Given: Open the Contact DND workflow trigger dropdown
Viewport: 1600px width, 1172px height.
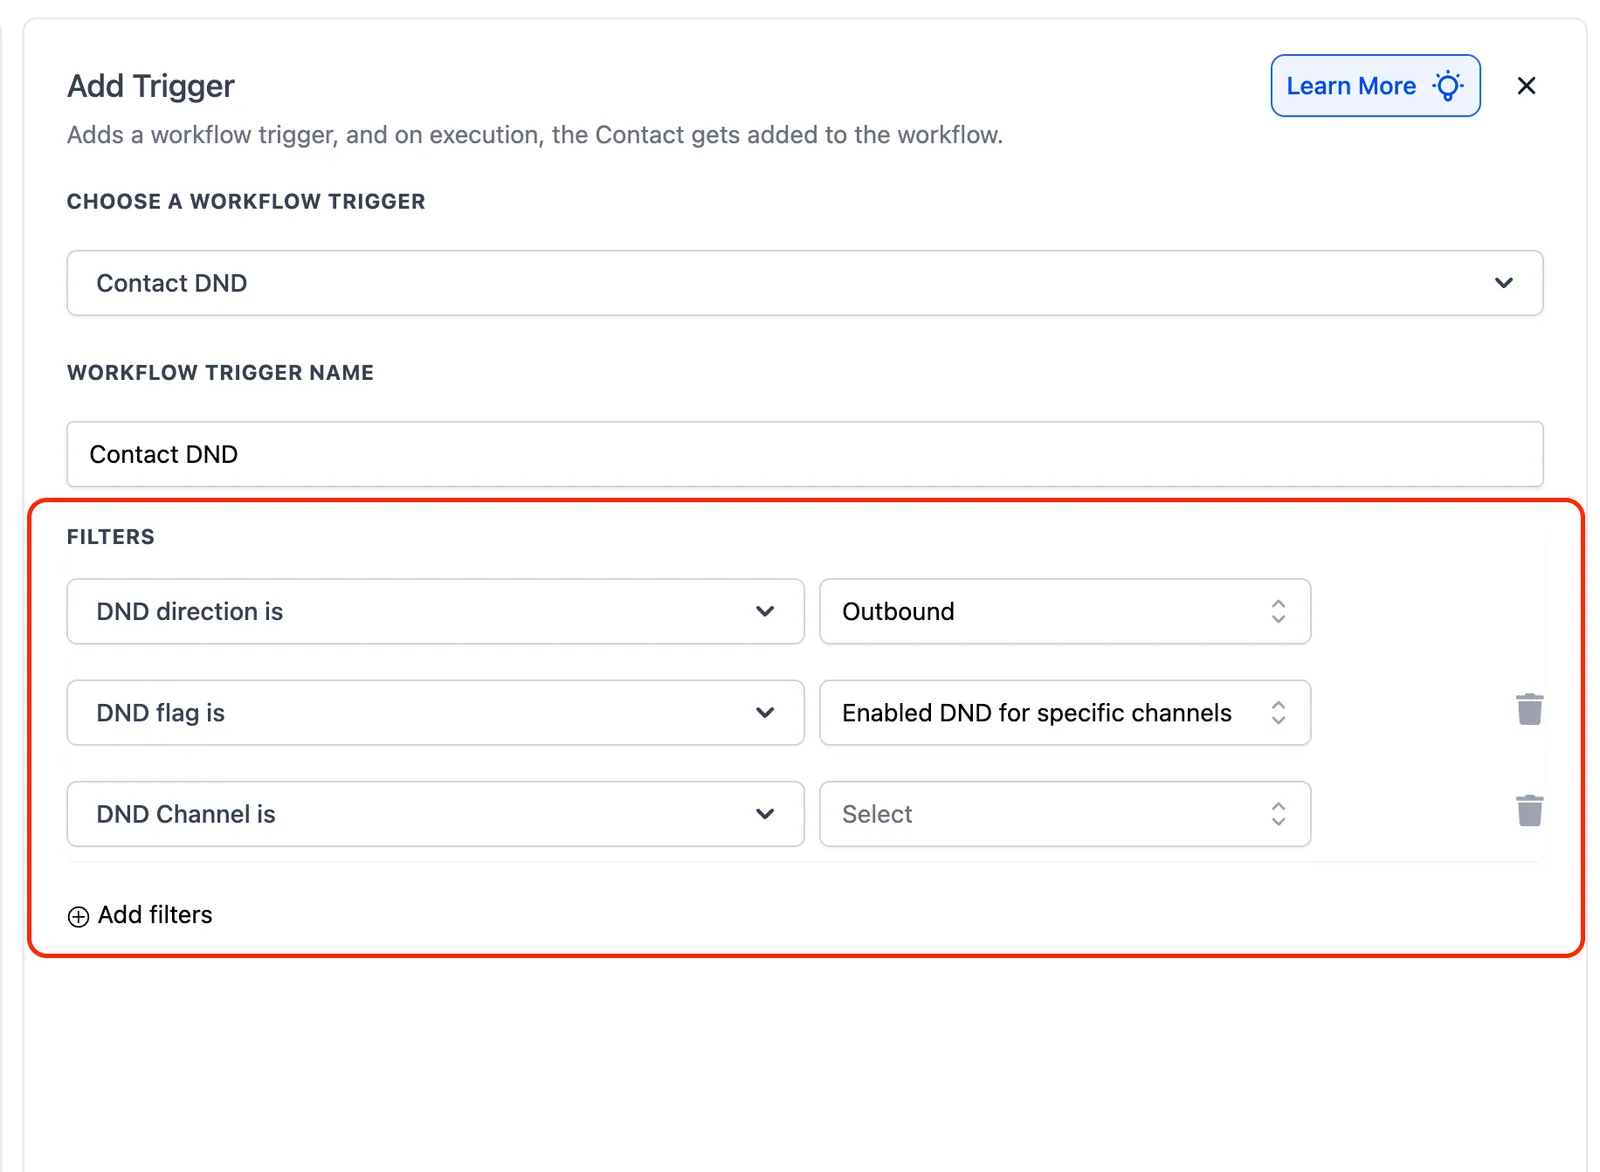Looking at the screenshot, I should pos(805,283).
